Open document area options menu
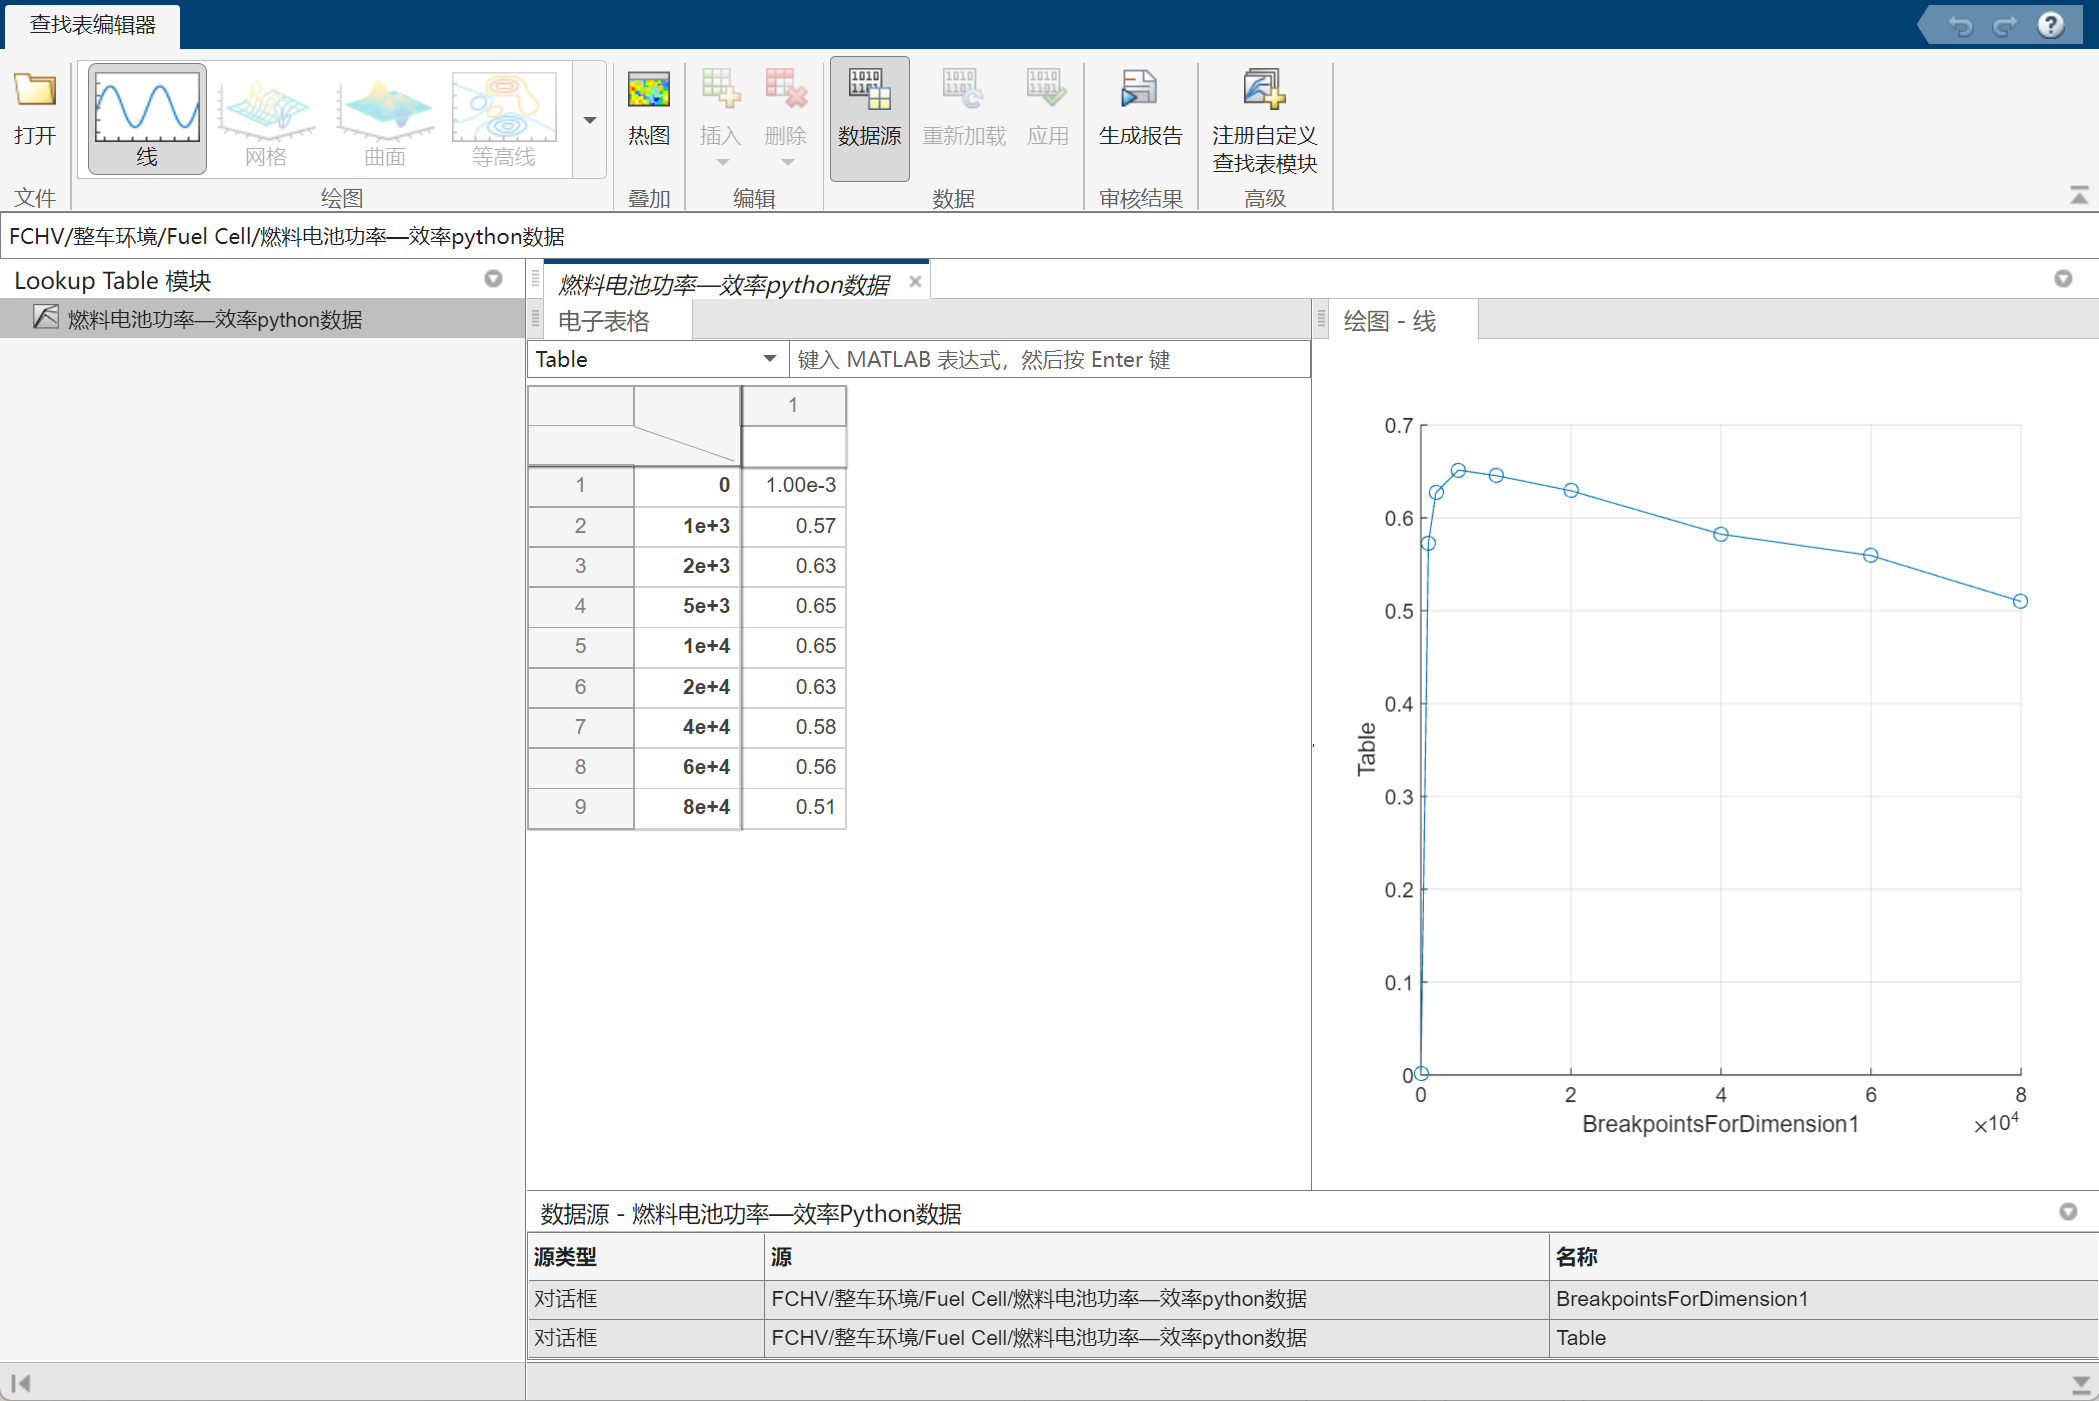2099x1401 pixels. coord(2063,279)
